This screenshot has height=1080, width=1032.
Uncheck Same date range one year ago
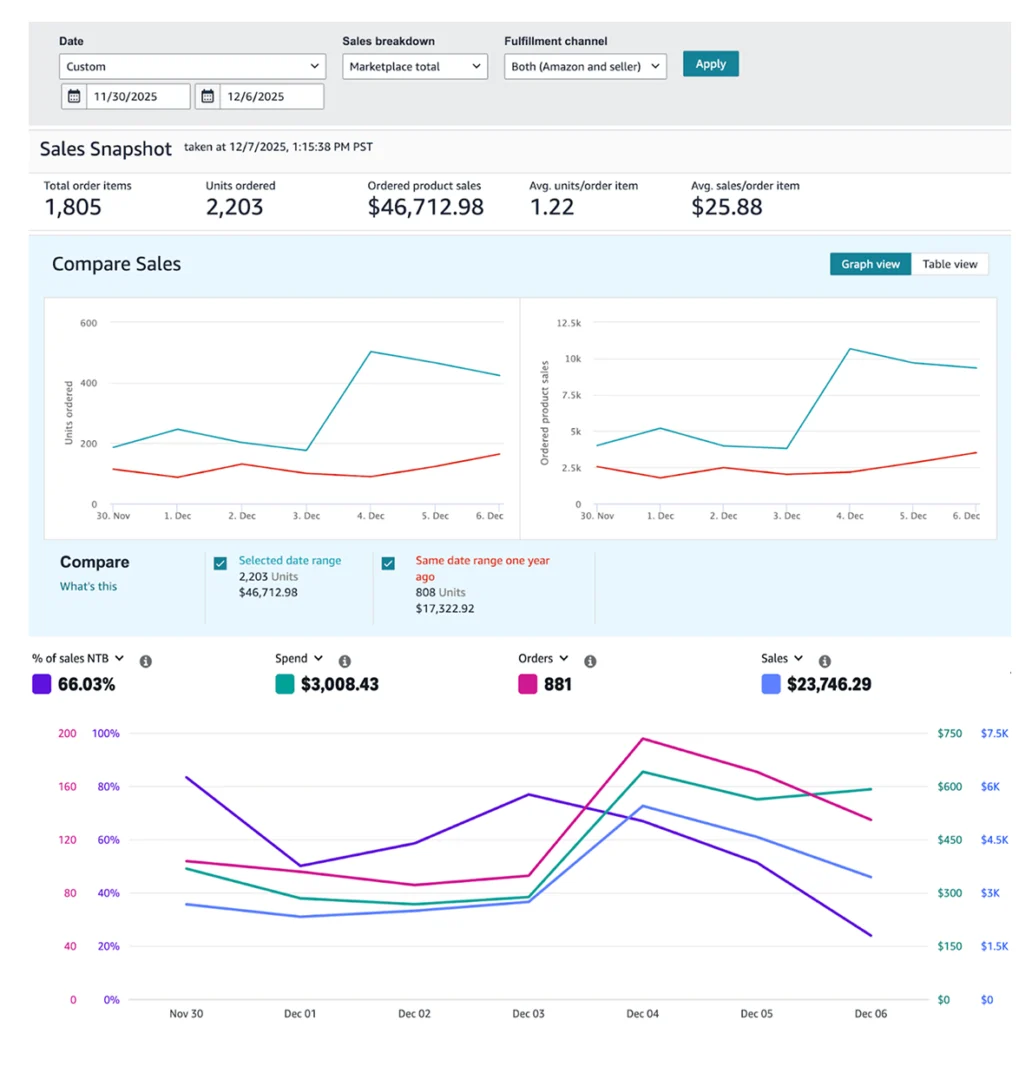pos(388,563)
